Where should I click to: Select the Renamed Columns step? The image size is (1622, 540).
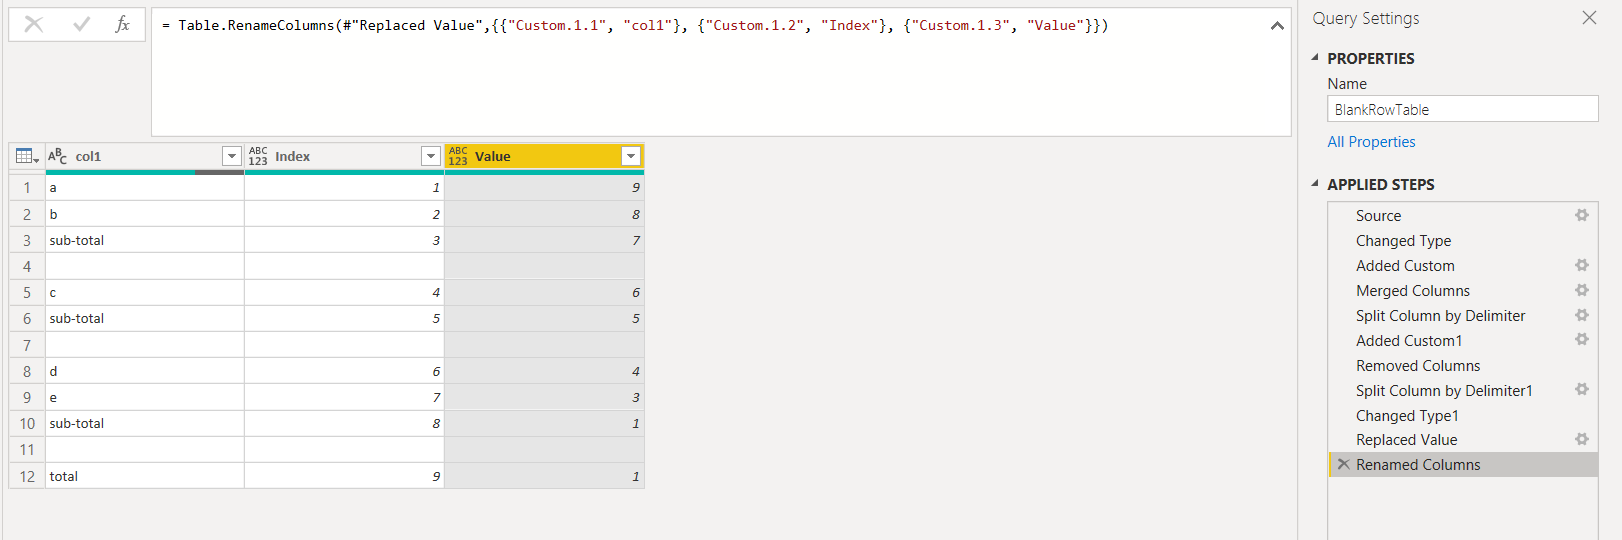[x=1463, y=465]
